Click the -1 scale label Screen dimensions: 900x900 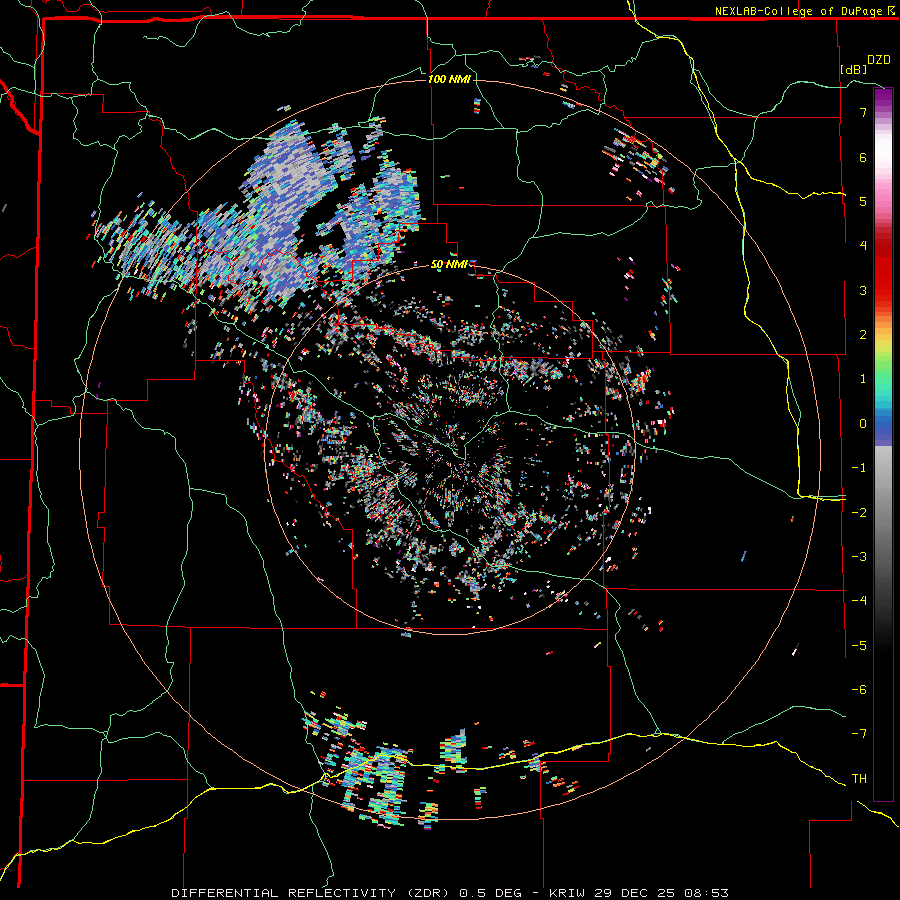[859, 468]
